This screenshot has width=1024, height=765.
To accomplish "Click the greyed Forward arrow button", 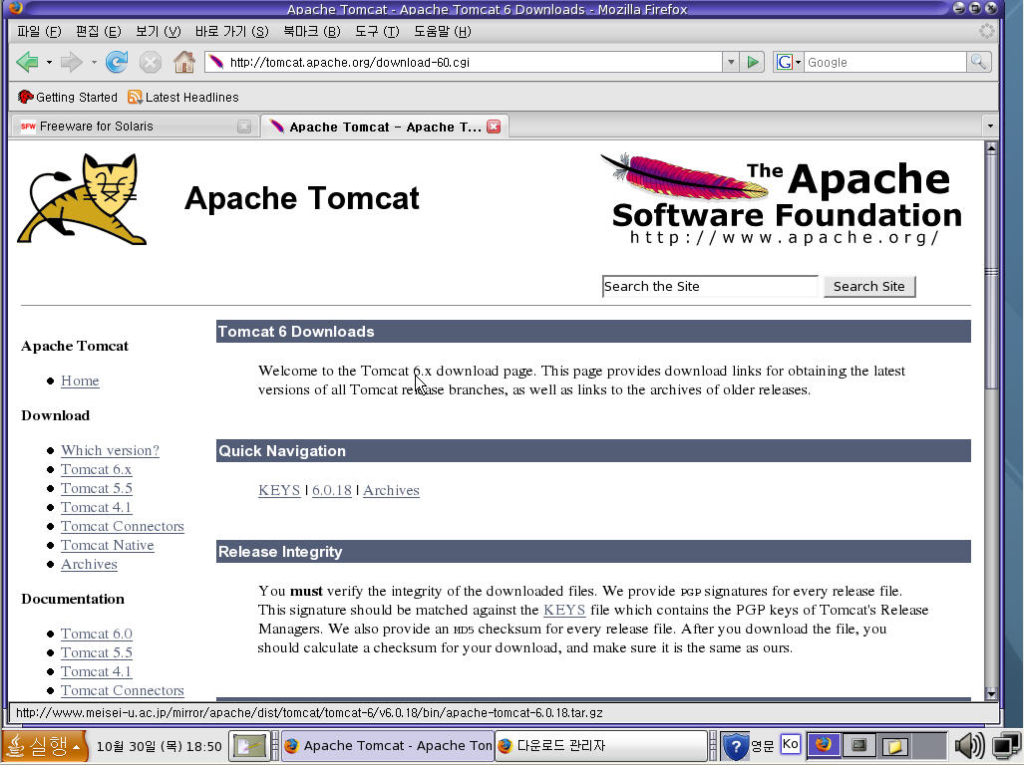I will pyautogui.click(x=71, y=63).
